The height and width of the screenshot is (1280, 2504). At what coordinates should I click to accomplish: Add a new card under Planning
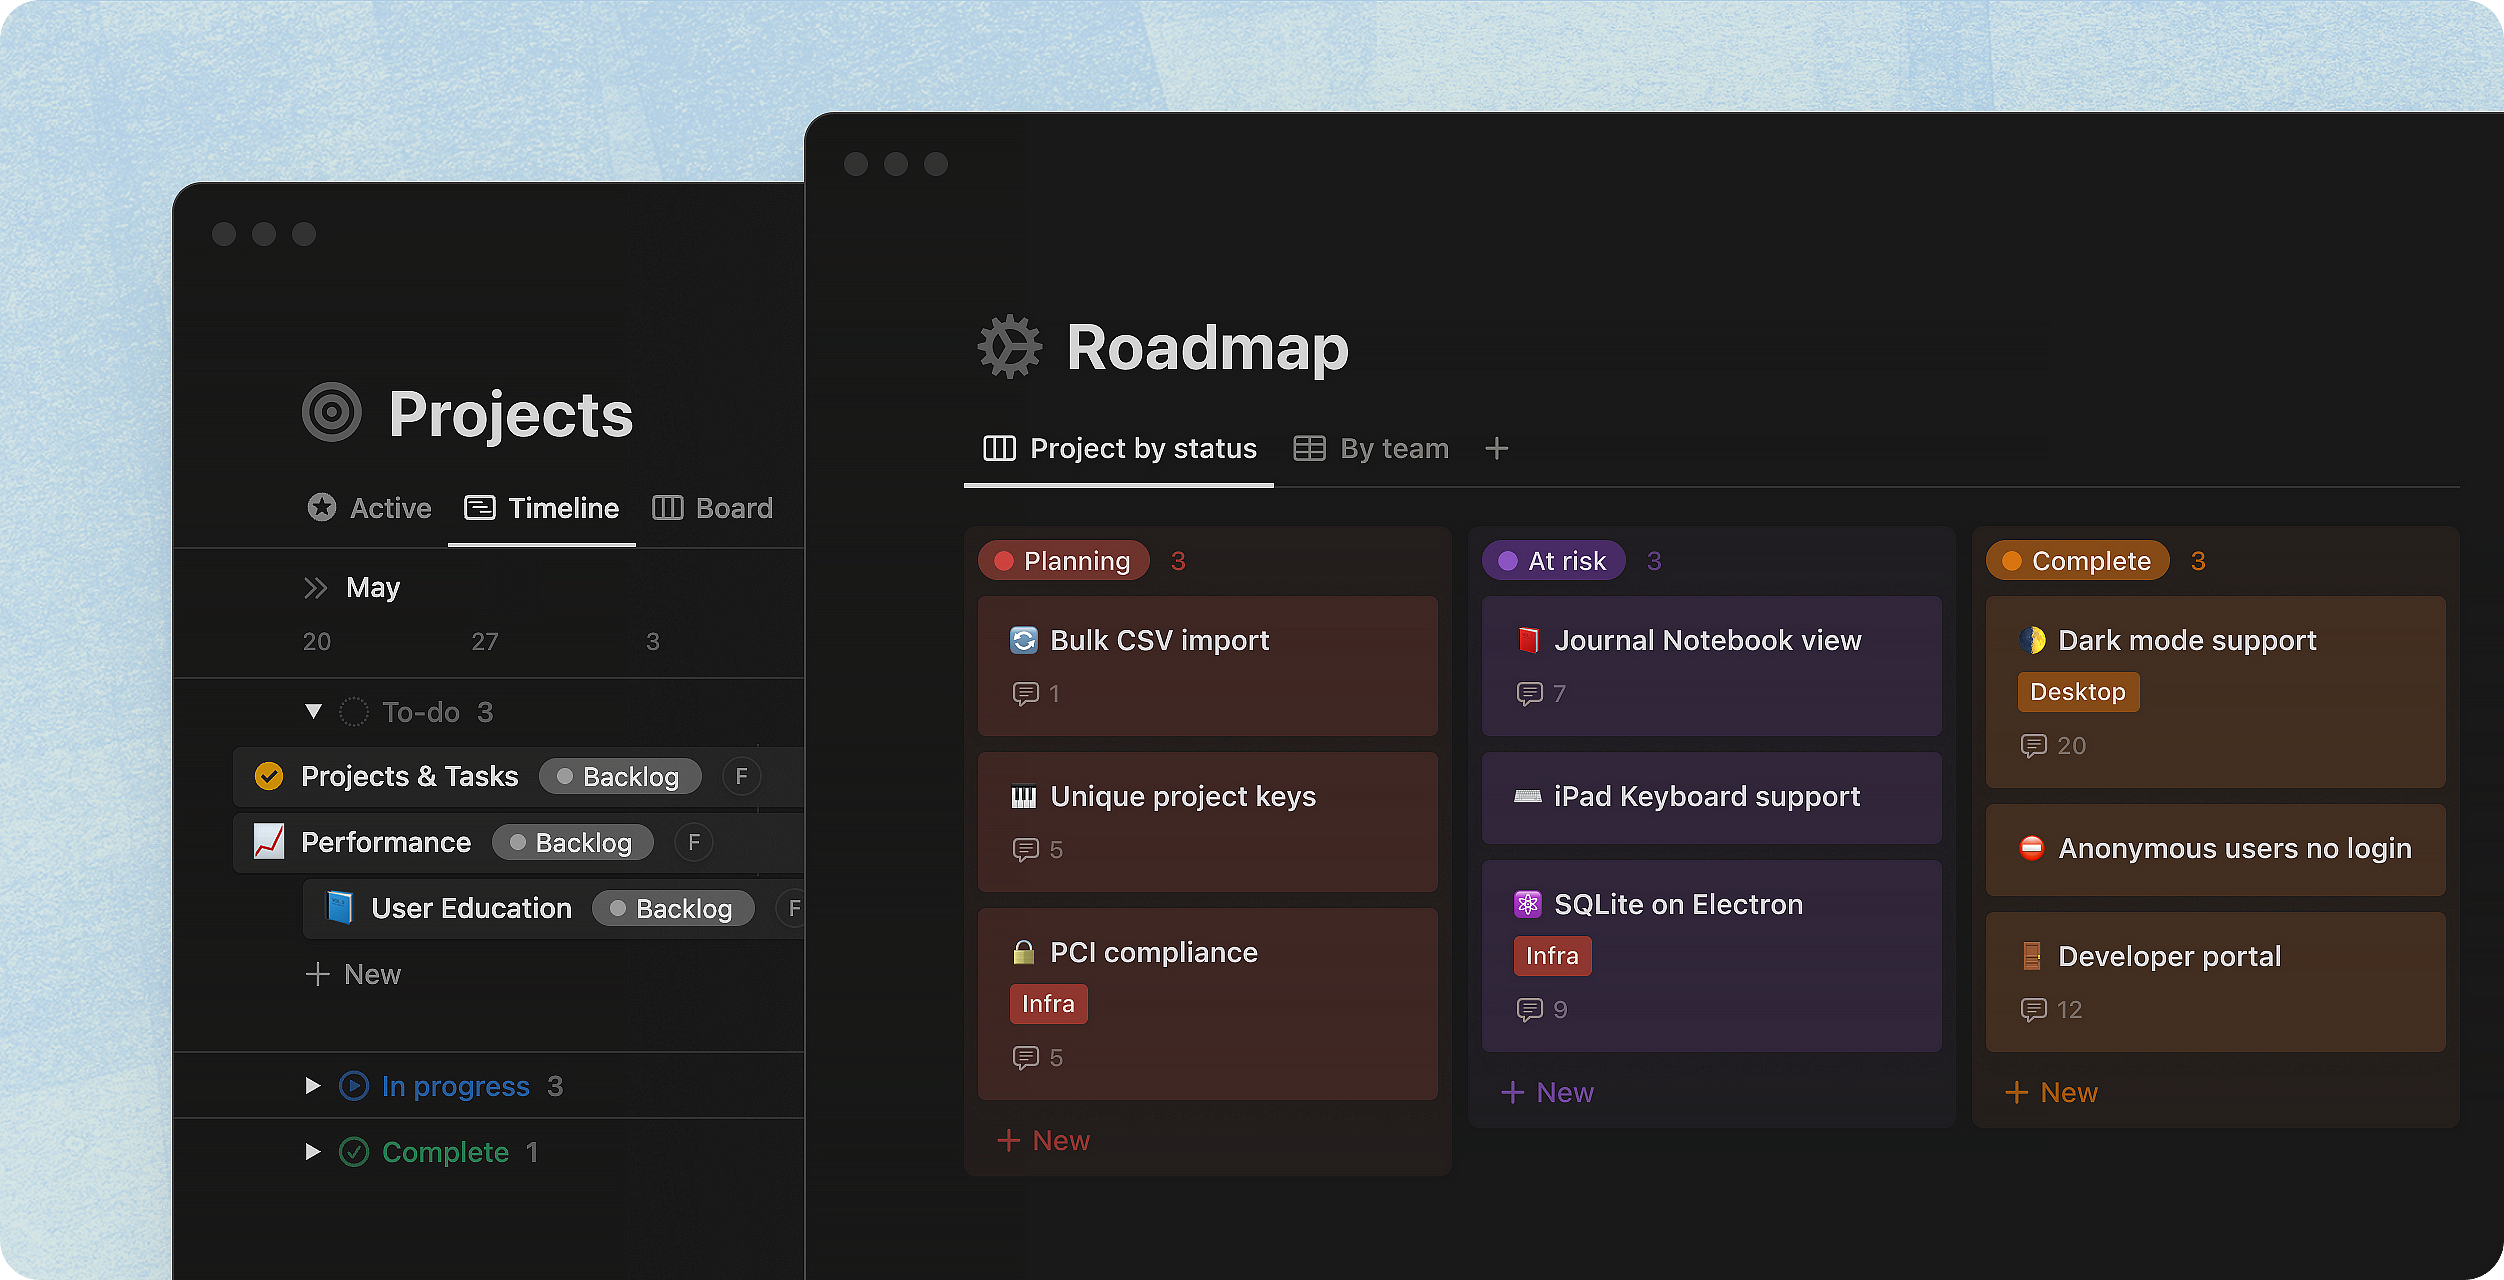[1044, 1140]
